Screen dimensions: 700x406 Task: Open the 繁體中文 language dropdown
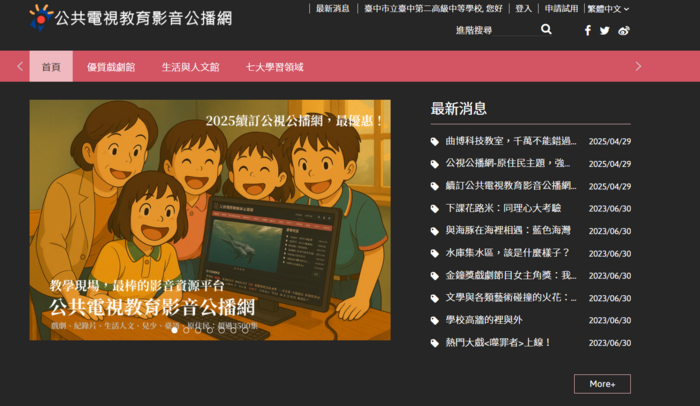click(x=608, y=9)
